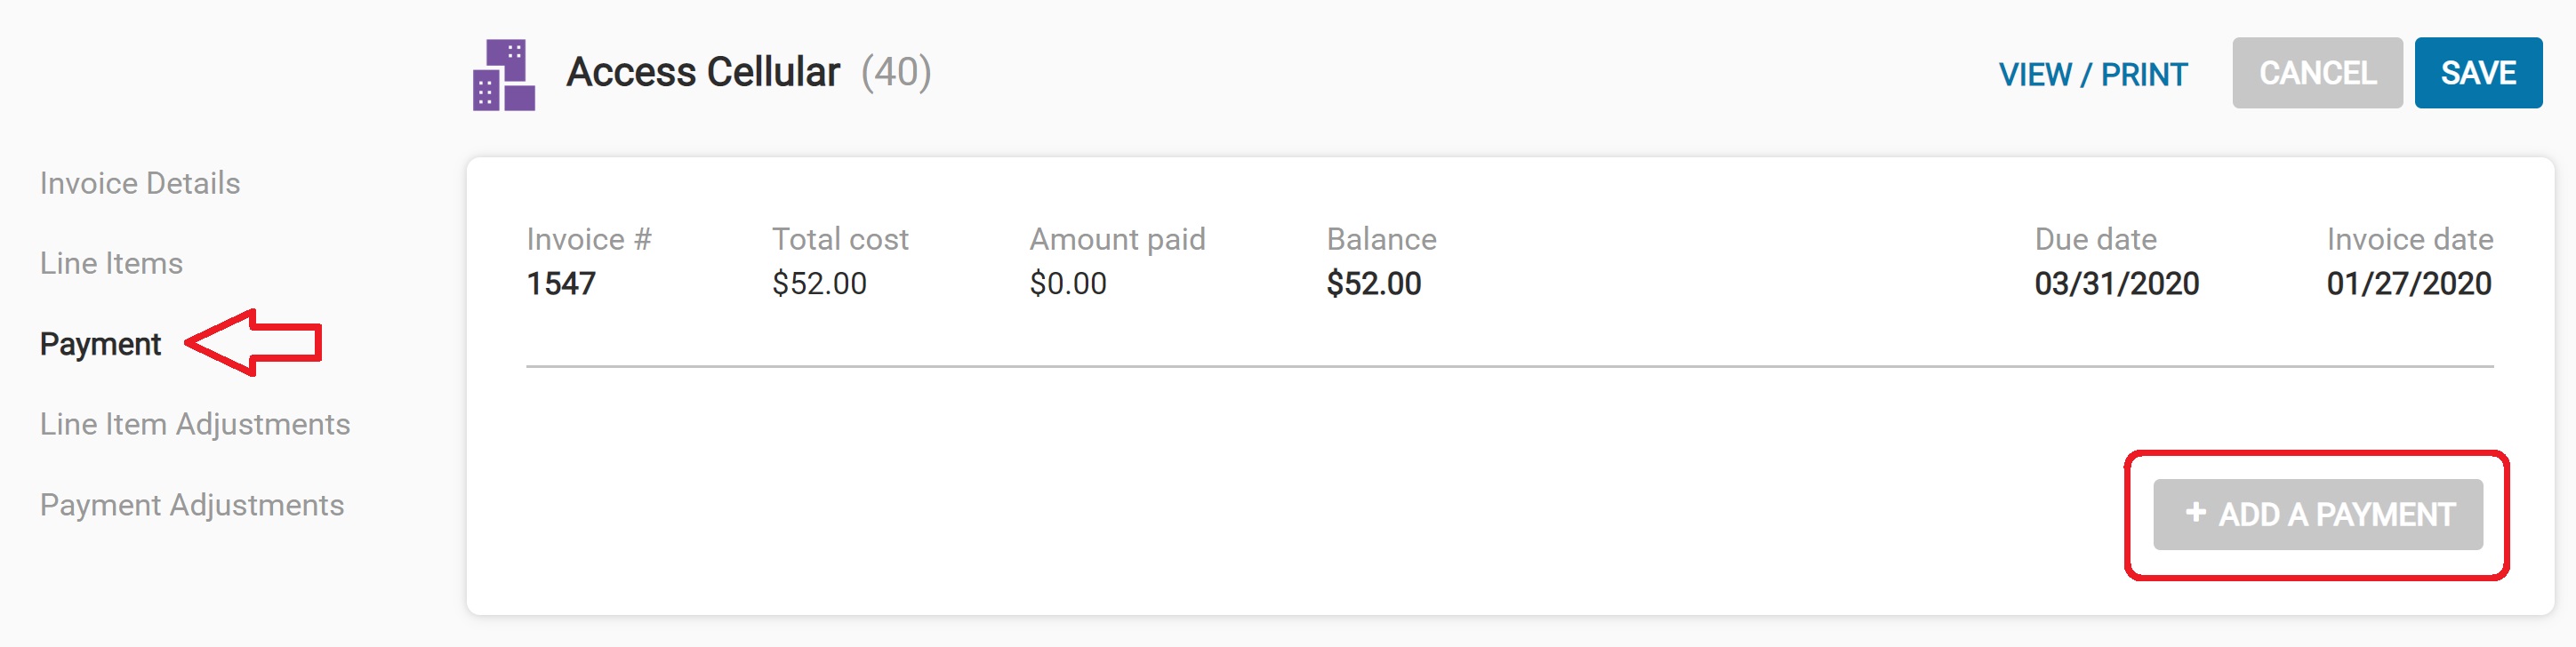Click the VIEW / PRINT link
This screenshot has width=2576, height=647.
coord(2092,74)
